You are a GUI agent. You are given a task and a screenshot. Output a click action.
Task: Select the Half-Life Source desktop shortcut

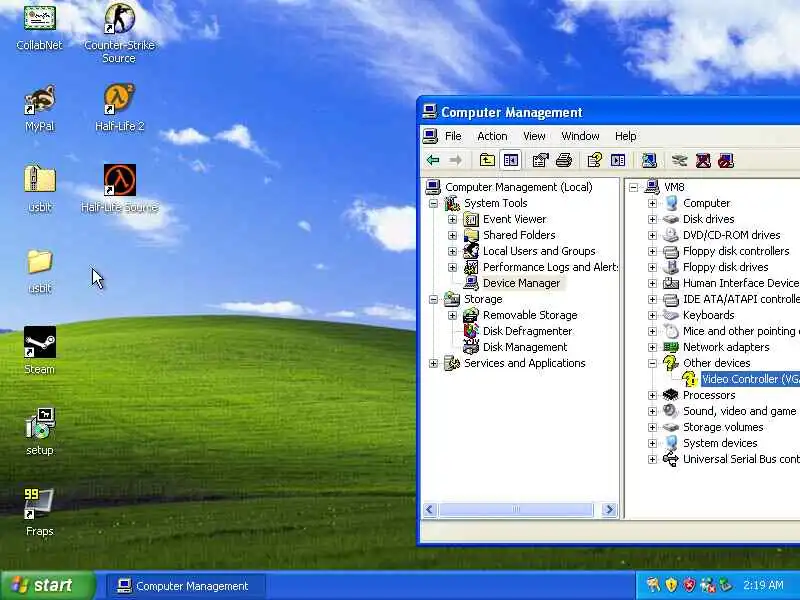point(119,188)
